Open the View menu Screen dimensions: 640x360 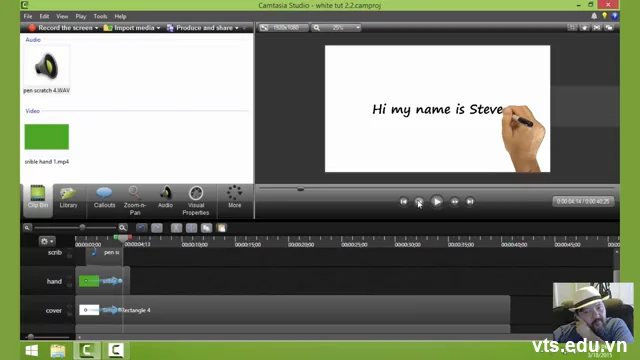(x=62, y=16)
